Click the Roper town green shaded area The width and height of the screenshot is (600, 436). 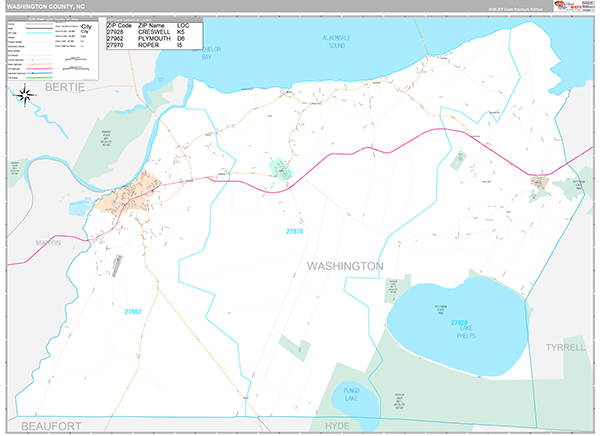pos(281,169)
